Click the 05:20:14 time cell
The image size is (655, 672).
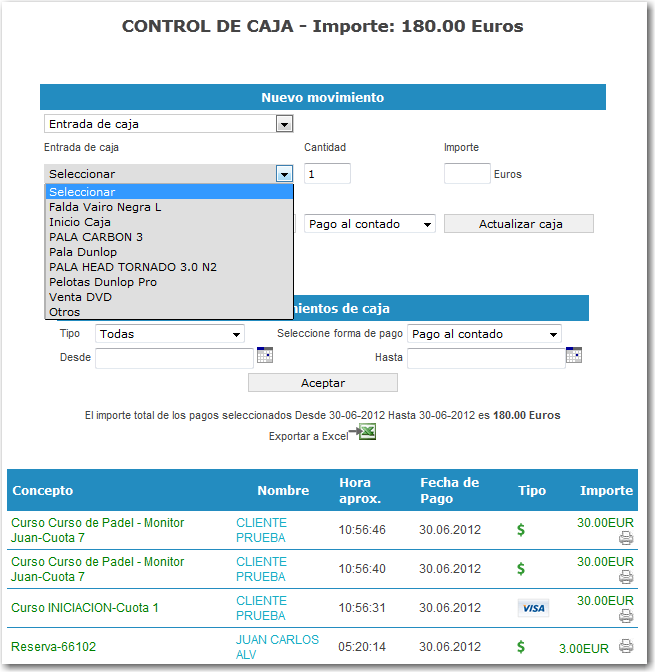point(362,647)
